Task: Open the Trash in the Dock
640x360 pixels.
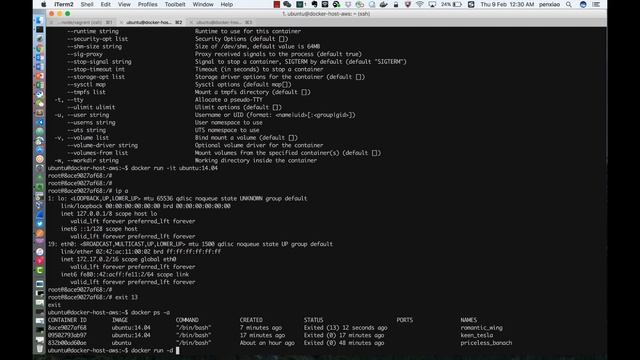Action: pyautogui.click(x=40, y=348)
